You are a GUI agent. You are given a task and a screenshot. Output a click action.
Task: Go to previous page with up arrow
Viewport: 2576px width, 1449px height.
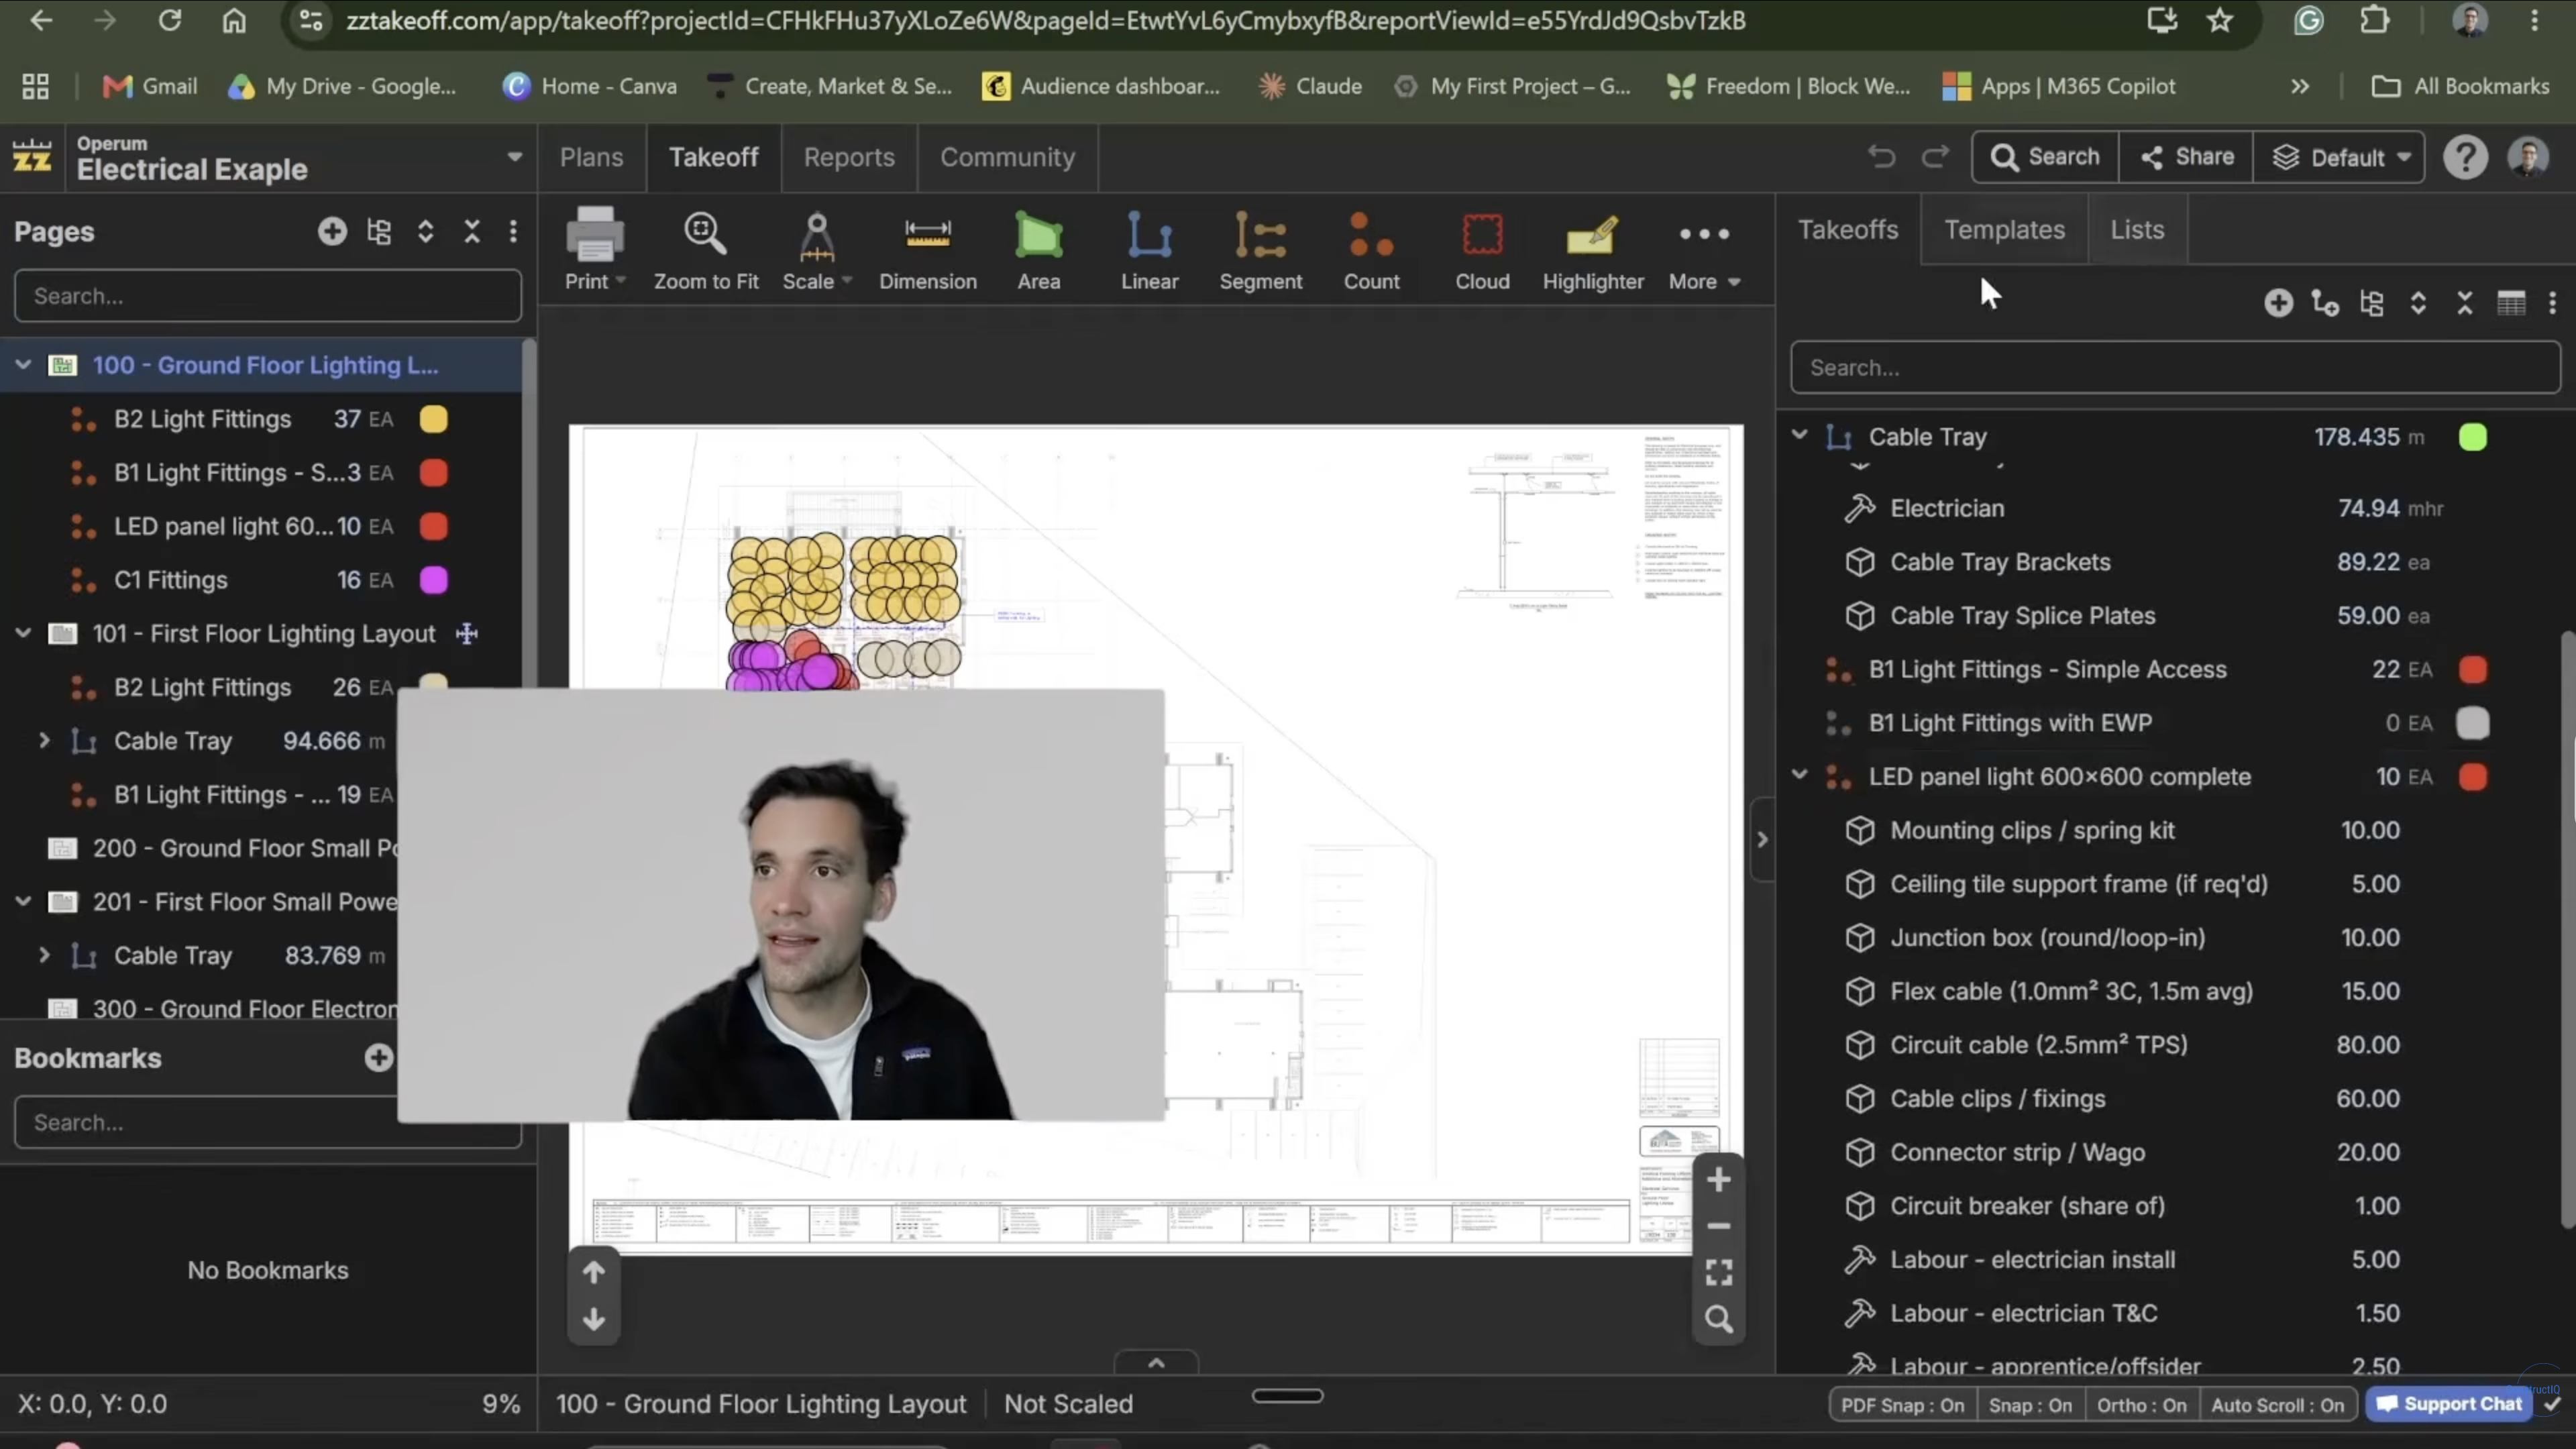(x=594, y=1272)
